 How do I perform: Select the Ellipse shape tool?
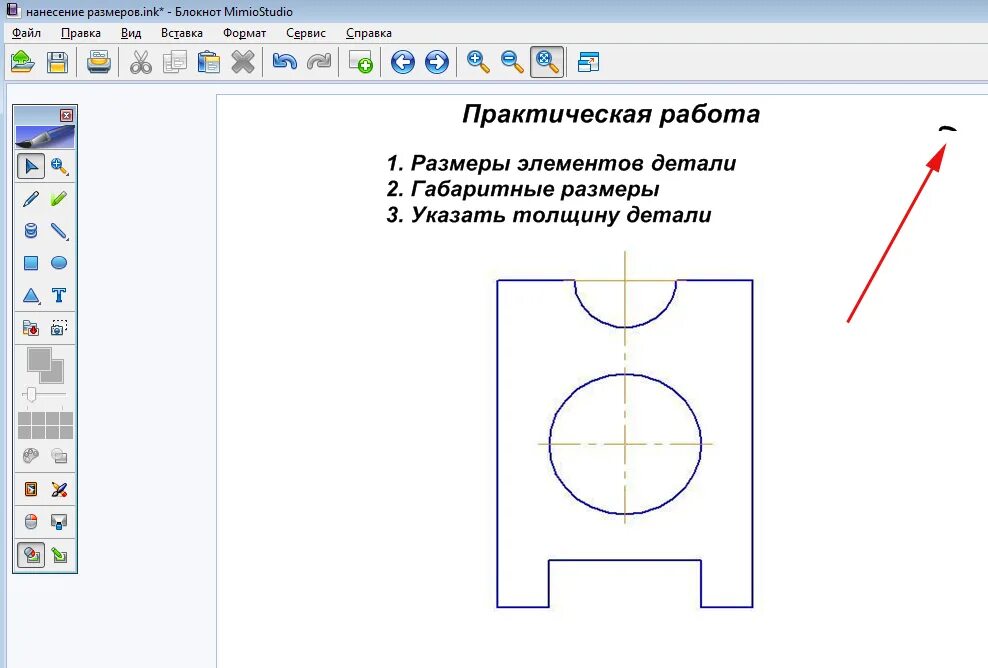59,263
